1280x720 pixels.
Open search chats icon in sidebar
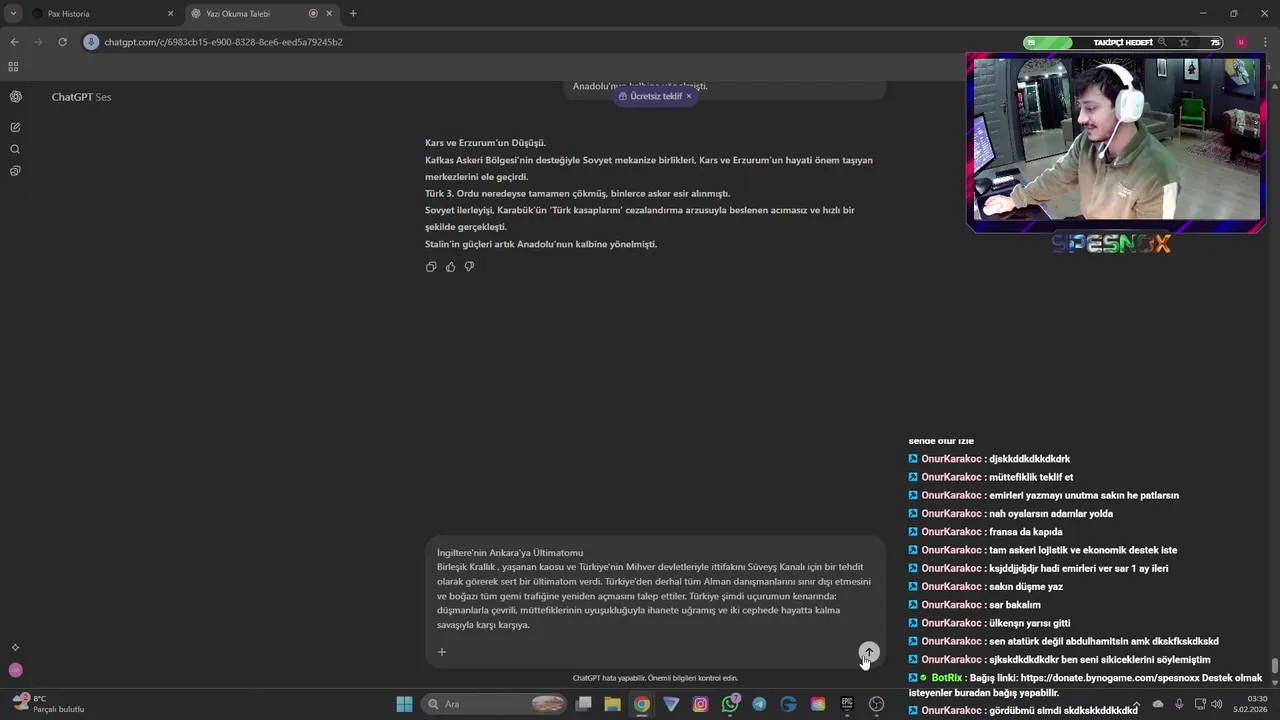click(x=15, y=149)
